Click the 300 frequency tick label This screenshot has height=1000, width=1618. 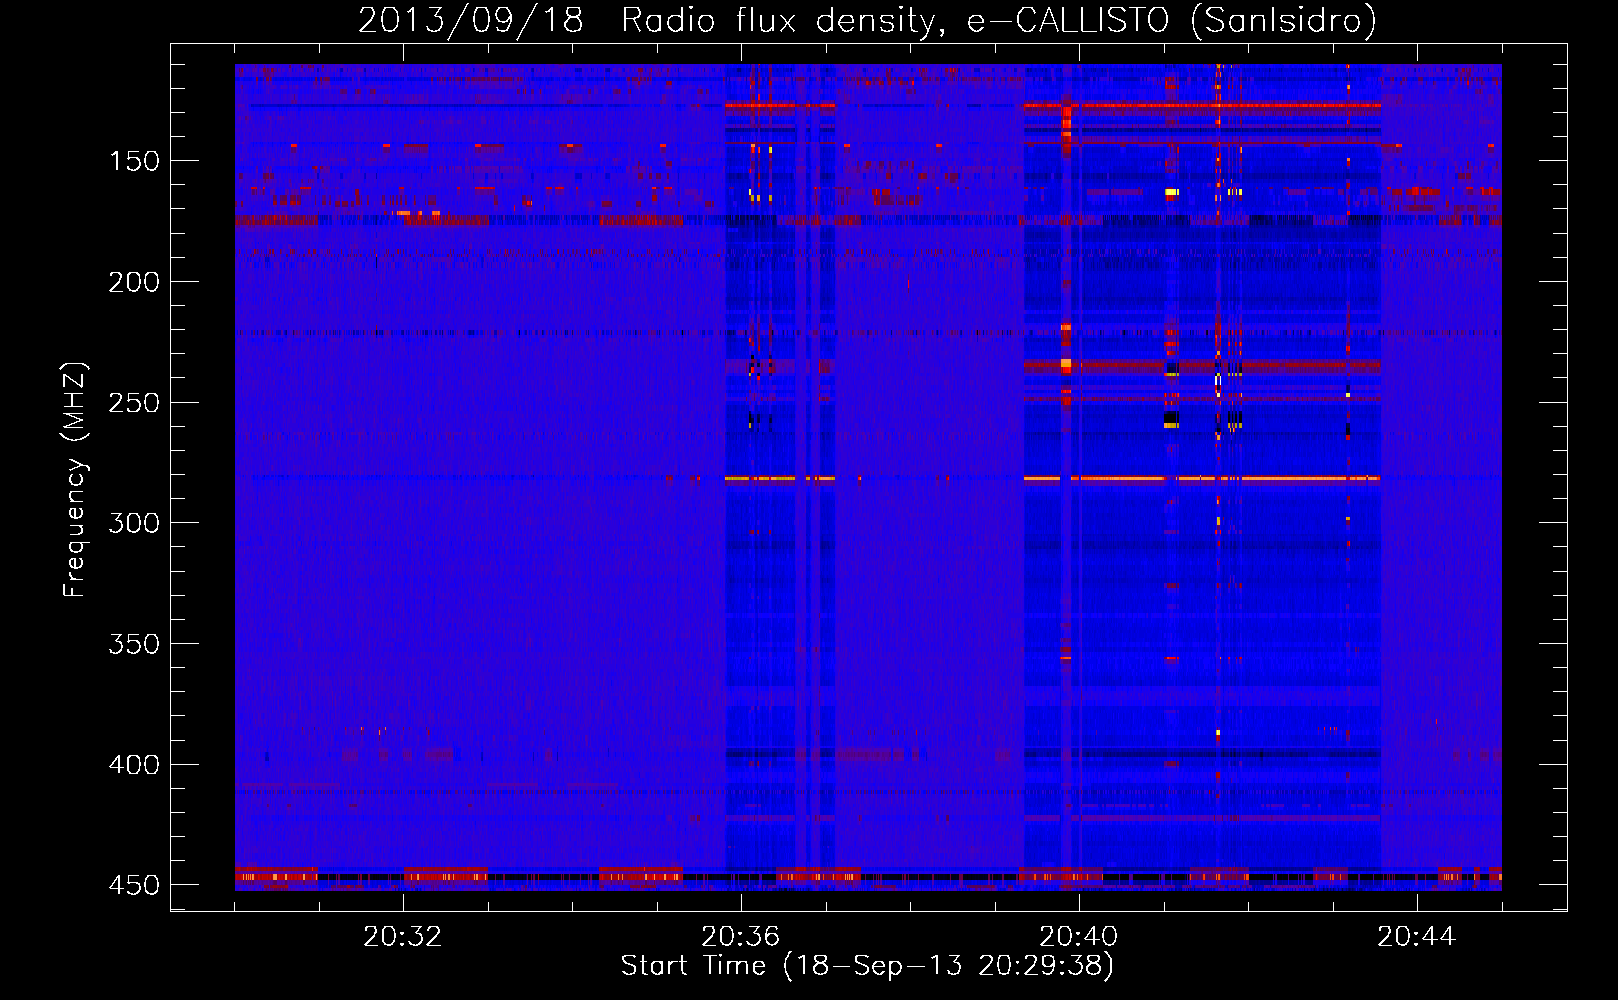click(134, 523)
